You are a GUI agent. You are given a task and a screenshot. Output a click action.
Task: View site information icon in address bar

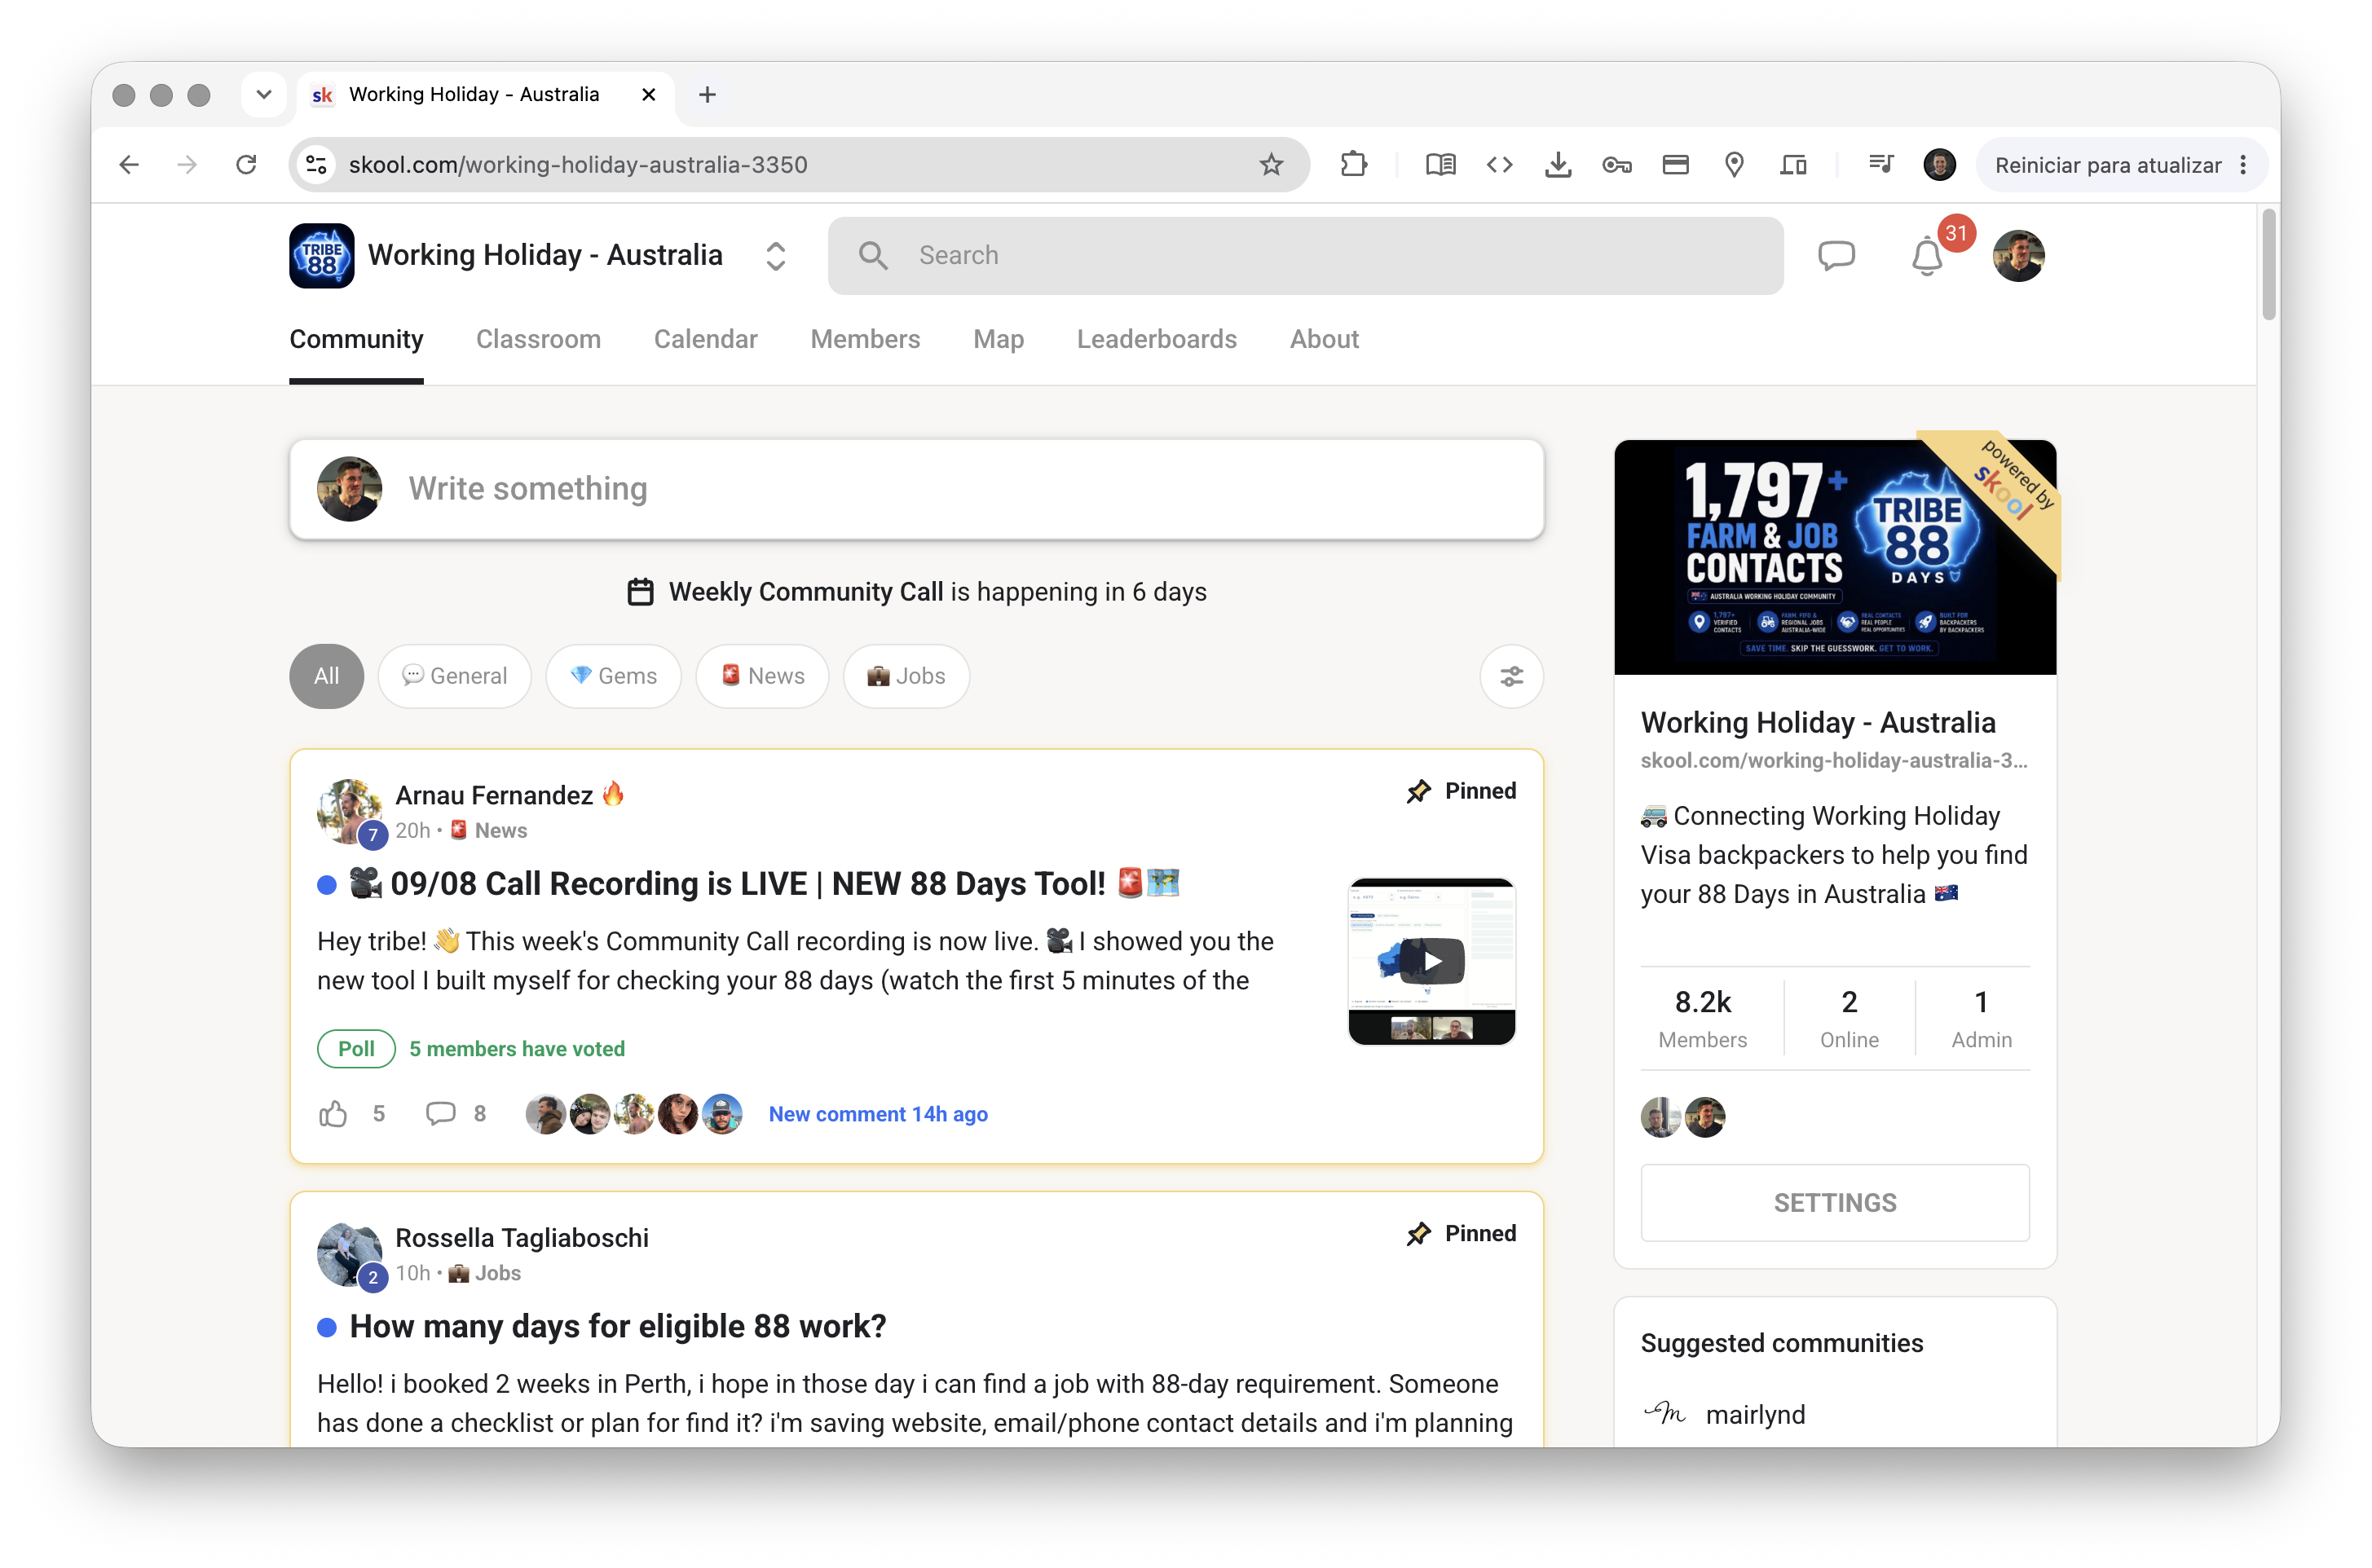[317, 165]
